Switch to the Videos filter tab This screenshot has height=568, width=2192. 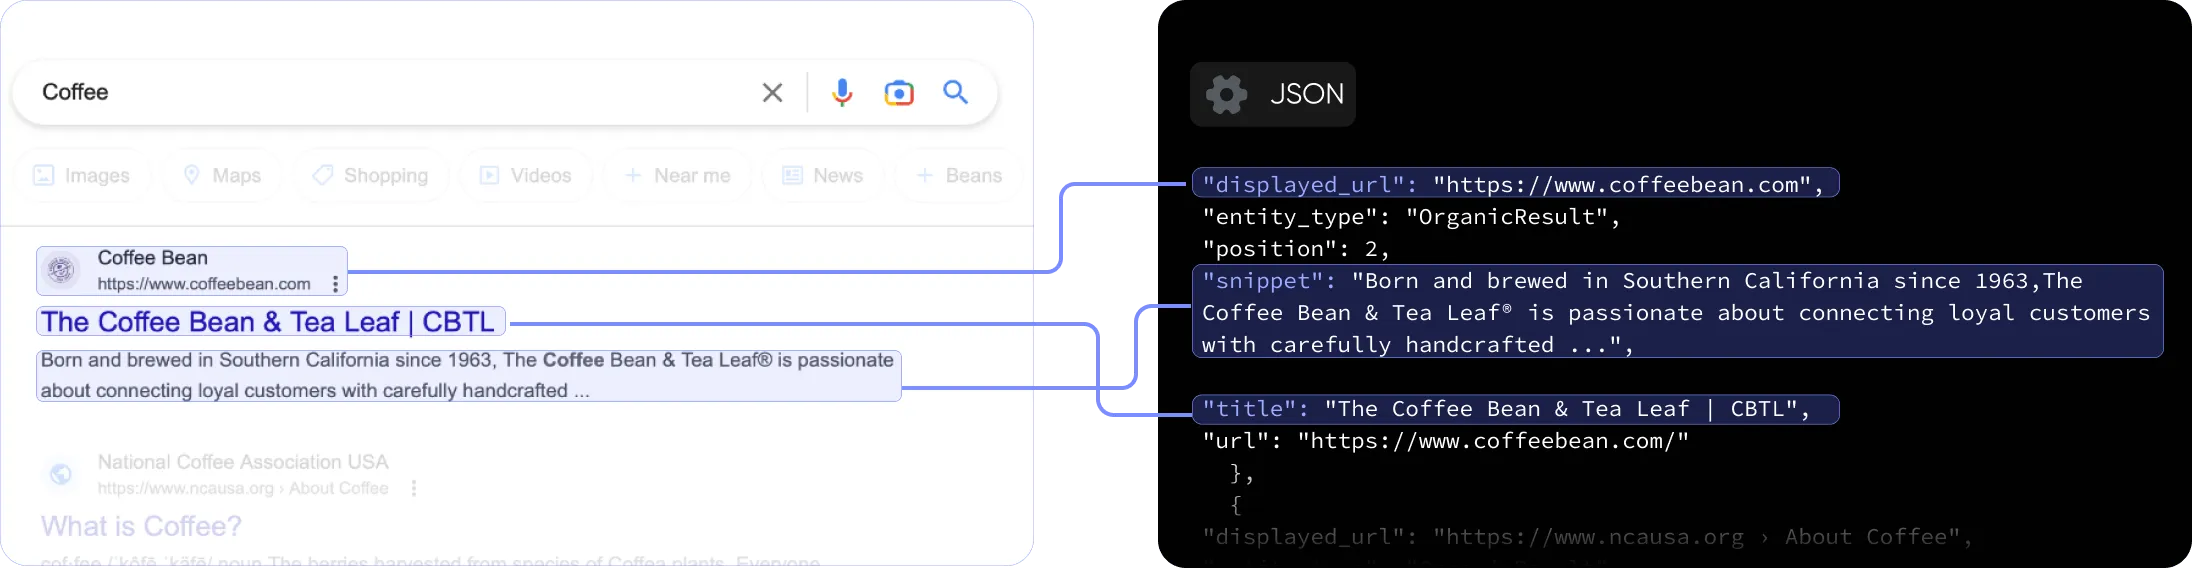point(525,175)
